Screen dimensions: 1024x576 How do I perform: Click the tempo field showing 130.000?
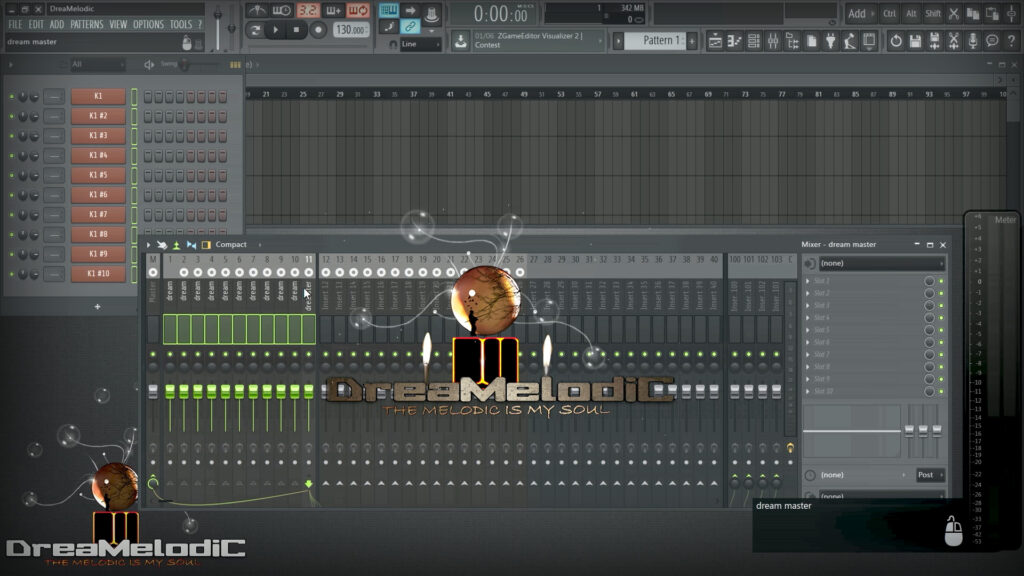coord(351,29)
